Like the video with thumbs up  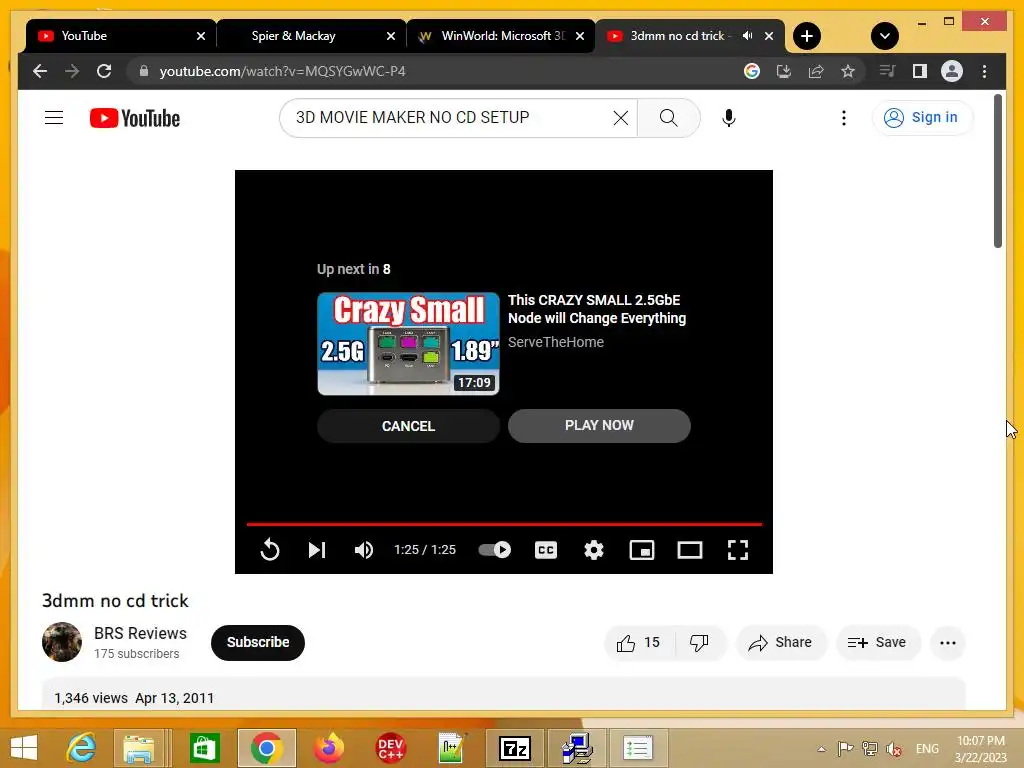[x=639, y=643]
